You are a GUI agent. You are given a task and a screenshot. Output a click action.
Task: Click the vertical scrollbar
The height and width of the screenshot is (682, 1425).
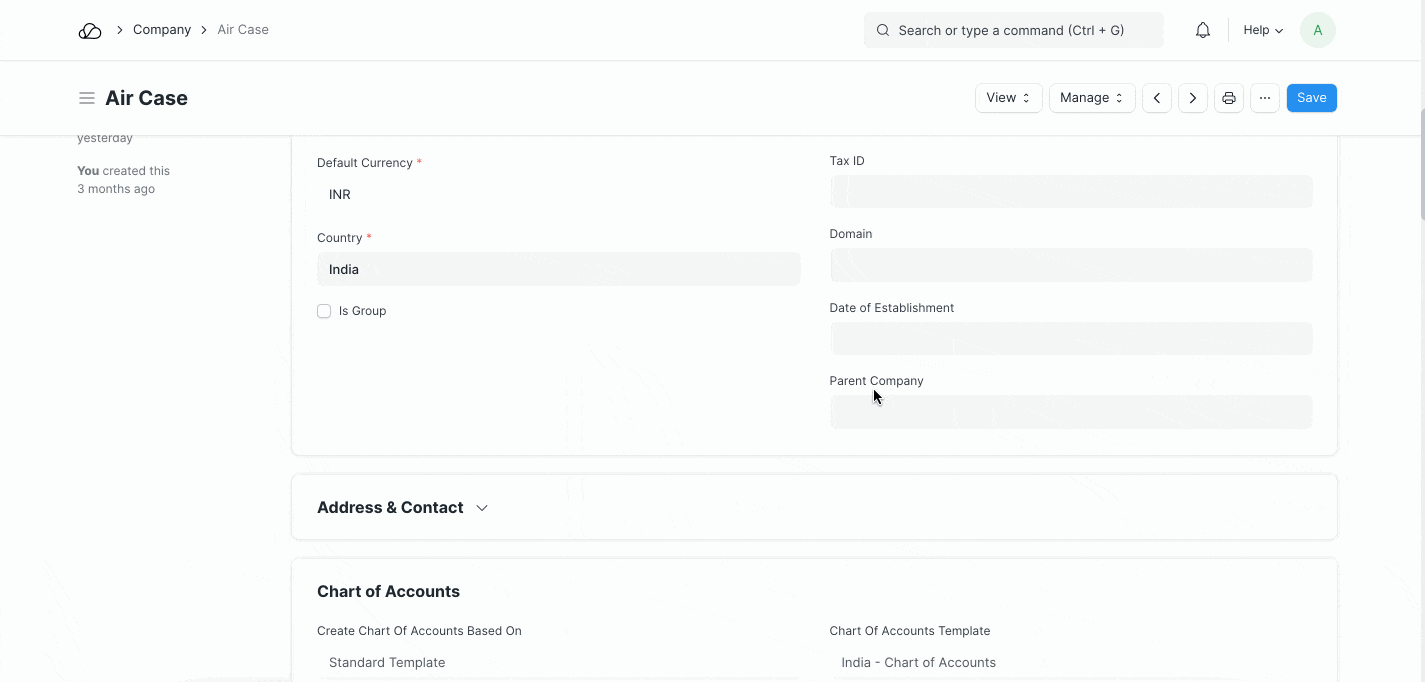pyautogui.click(x=1420, y=160)
